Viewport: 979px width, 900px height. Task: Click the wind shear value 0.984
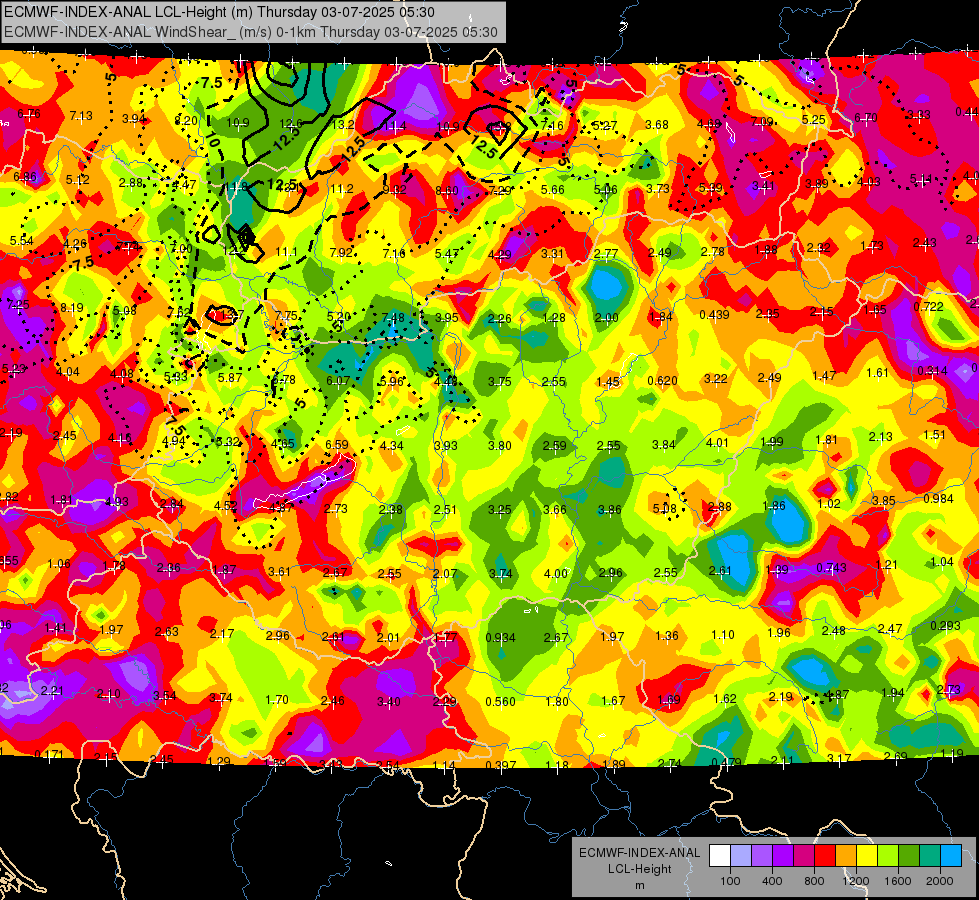click(938, 498)
